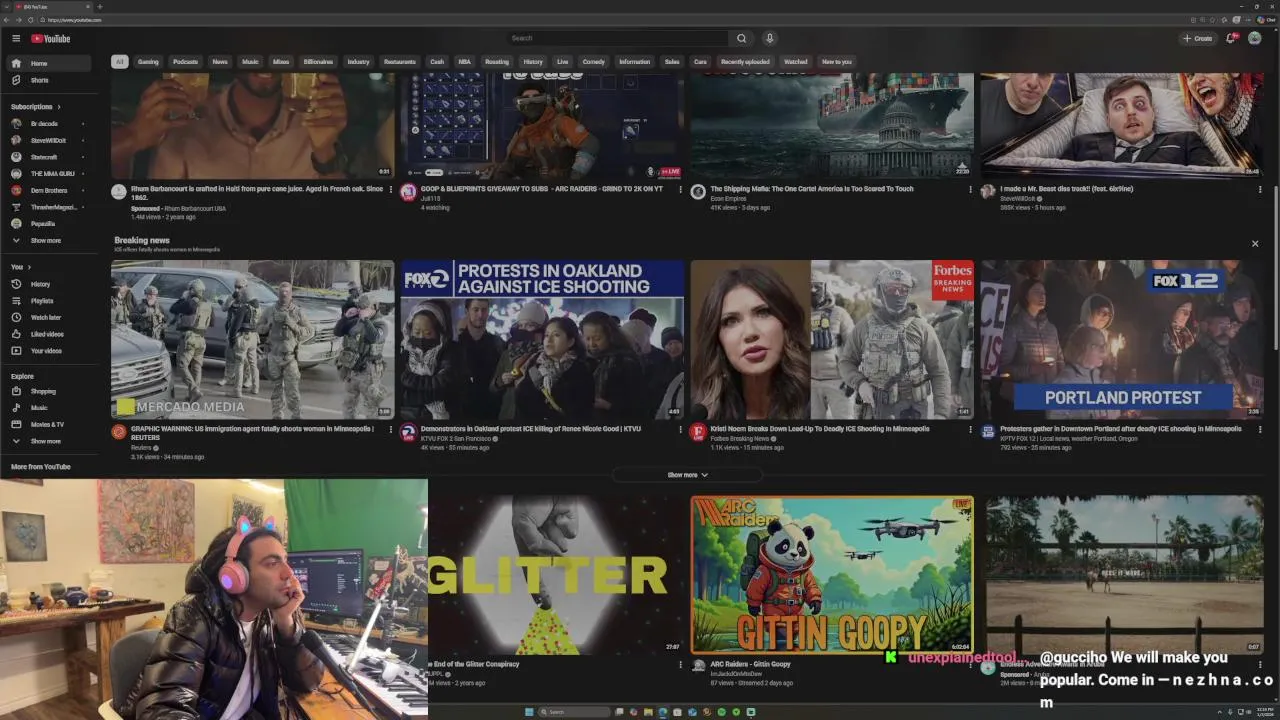Image resolution: width=1280 pixels, height=720 pixels.
Task: Select the All filter chip
Action: click(119, 62)
